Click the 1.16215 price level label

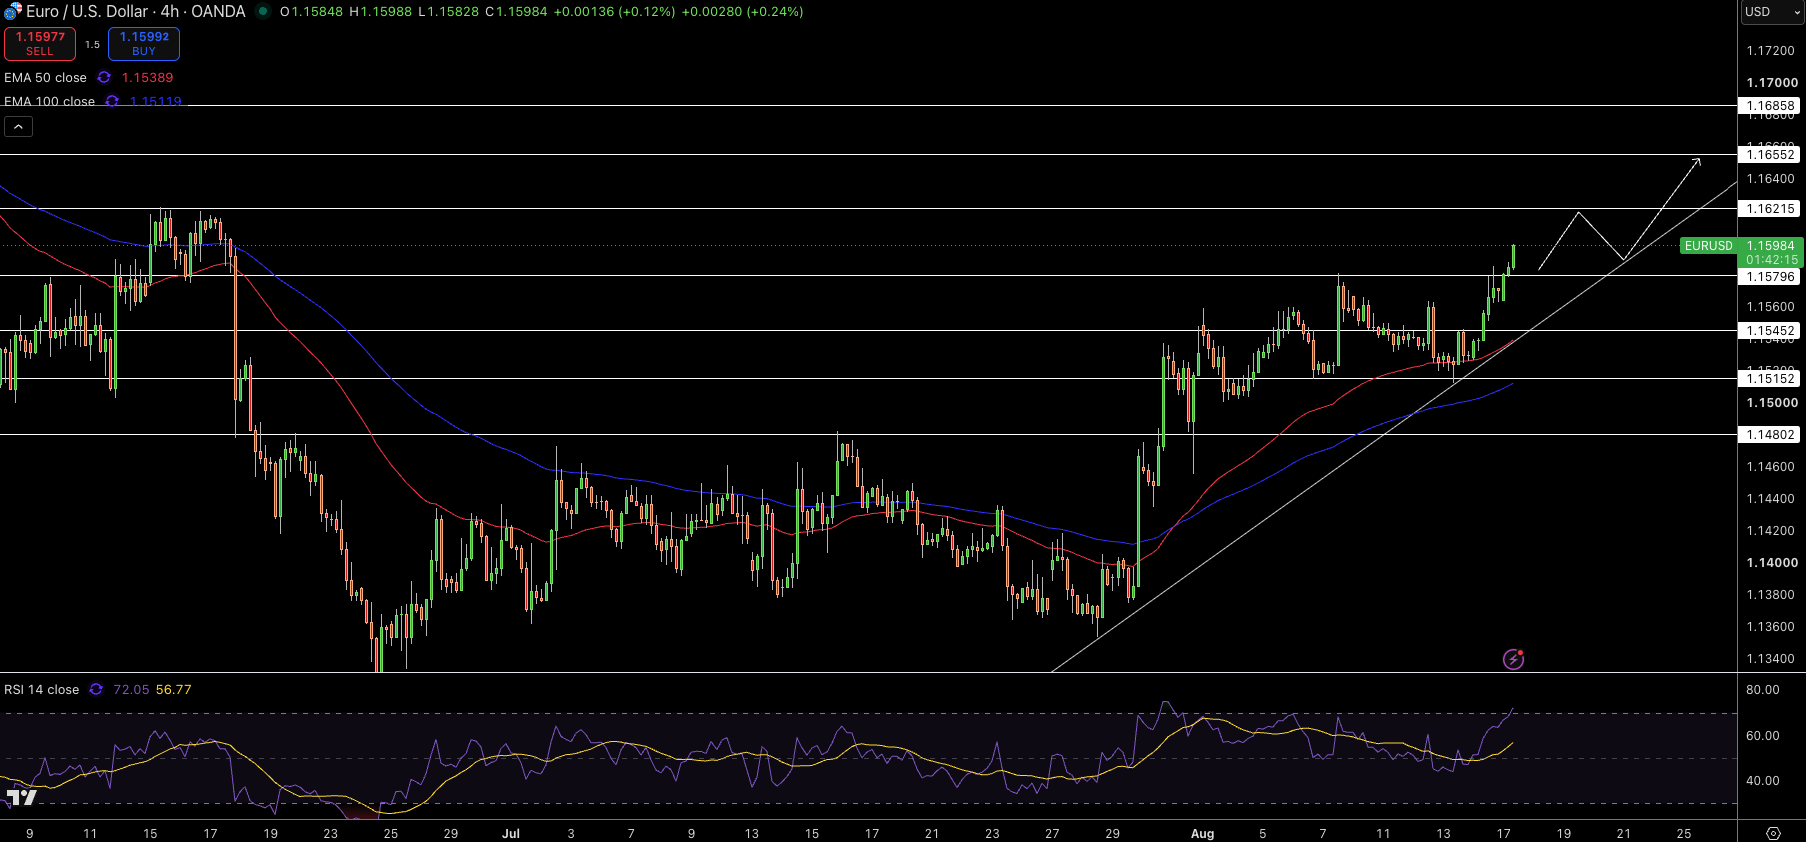pos(1770,209)
